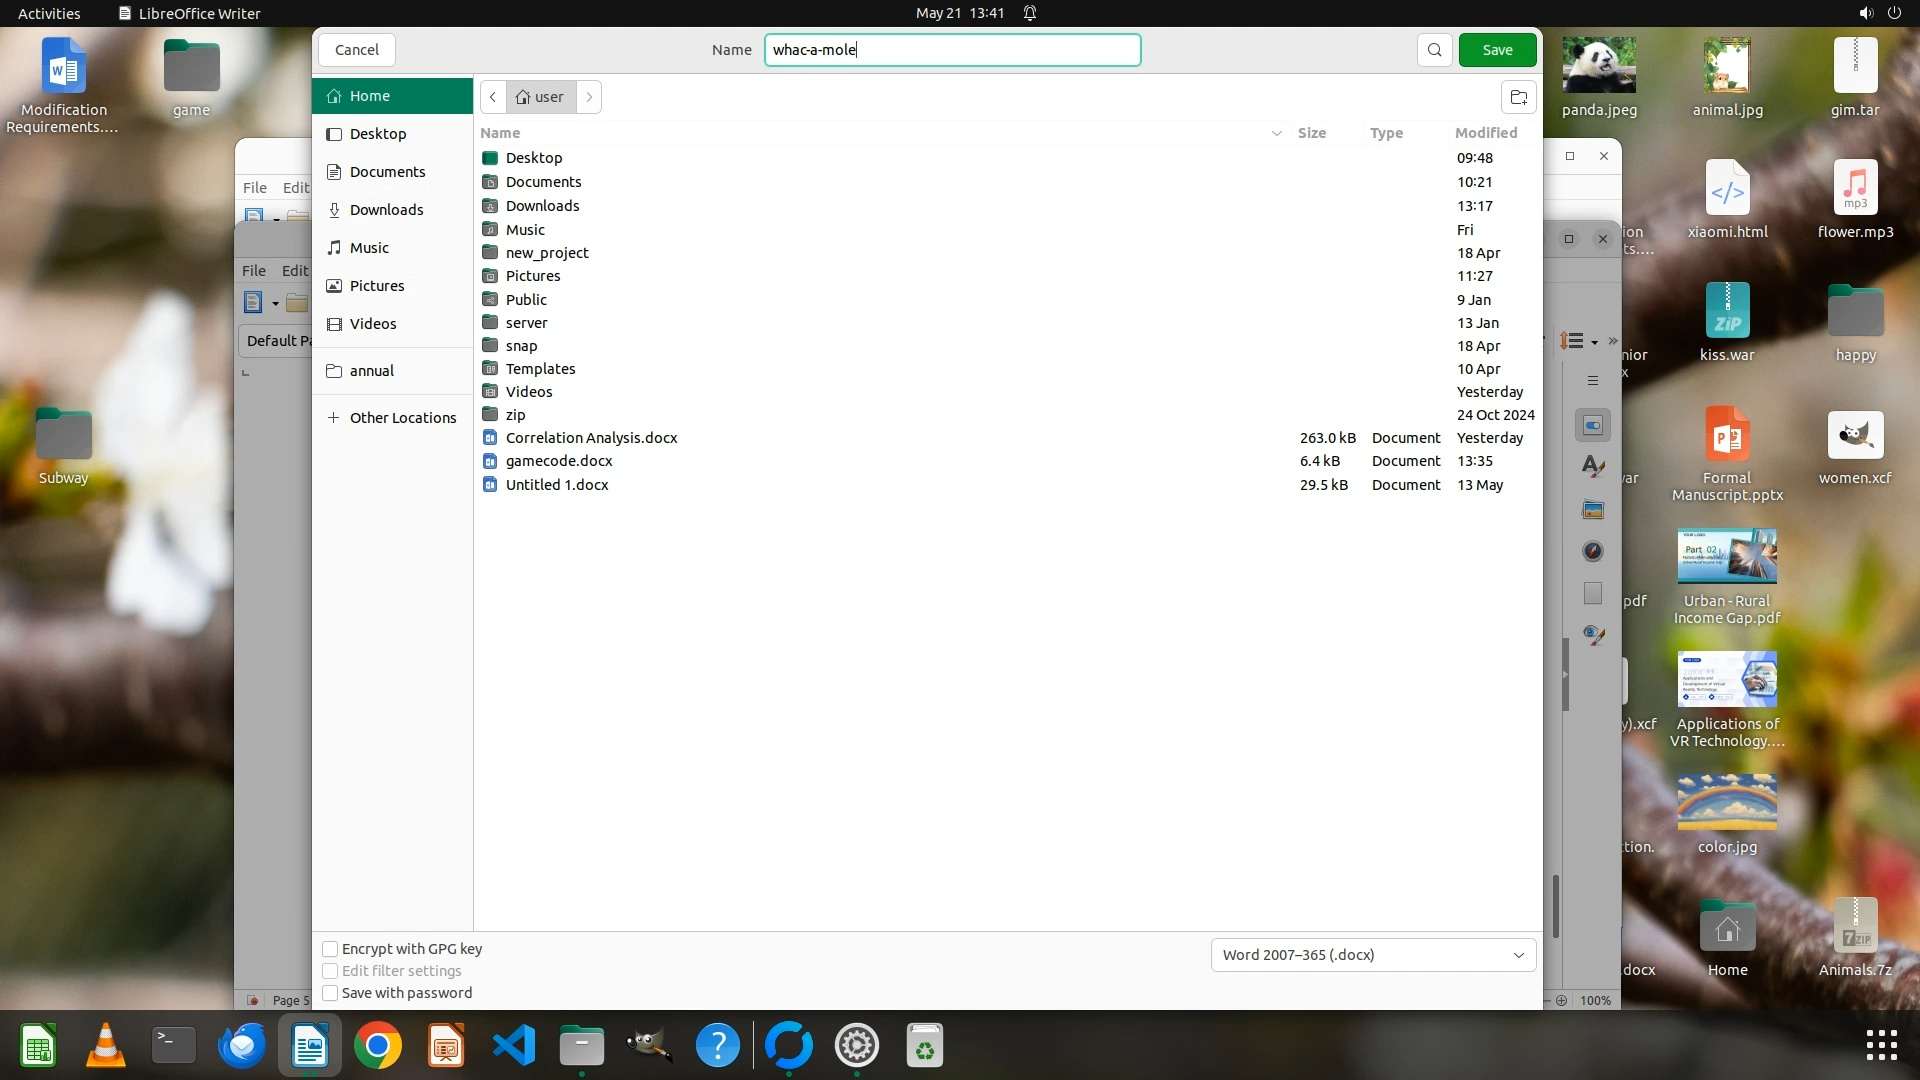Enable Encrypt with GPG key
This screenshot has height=1080, width=1920.
pyautogui.click(x=330, y=949)
